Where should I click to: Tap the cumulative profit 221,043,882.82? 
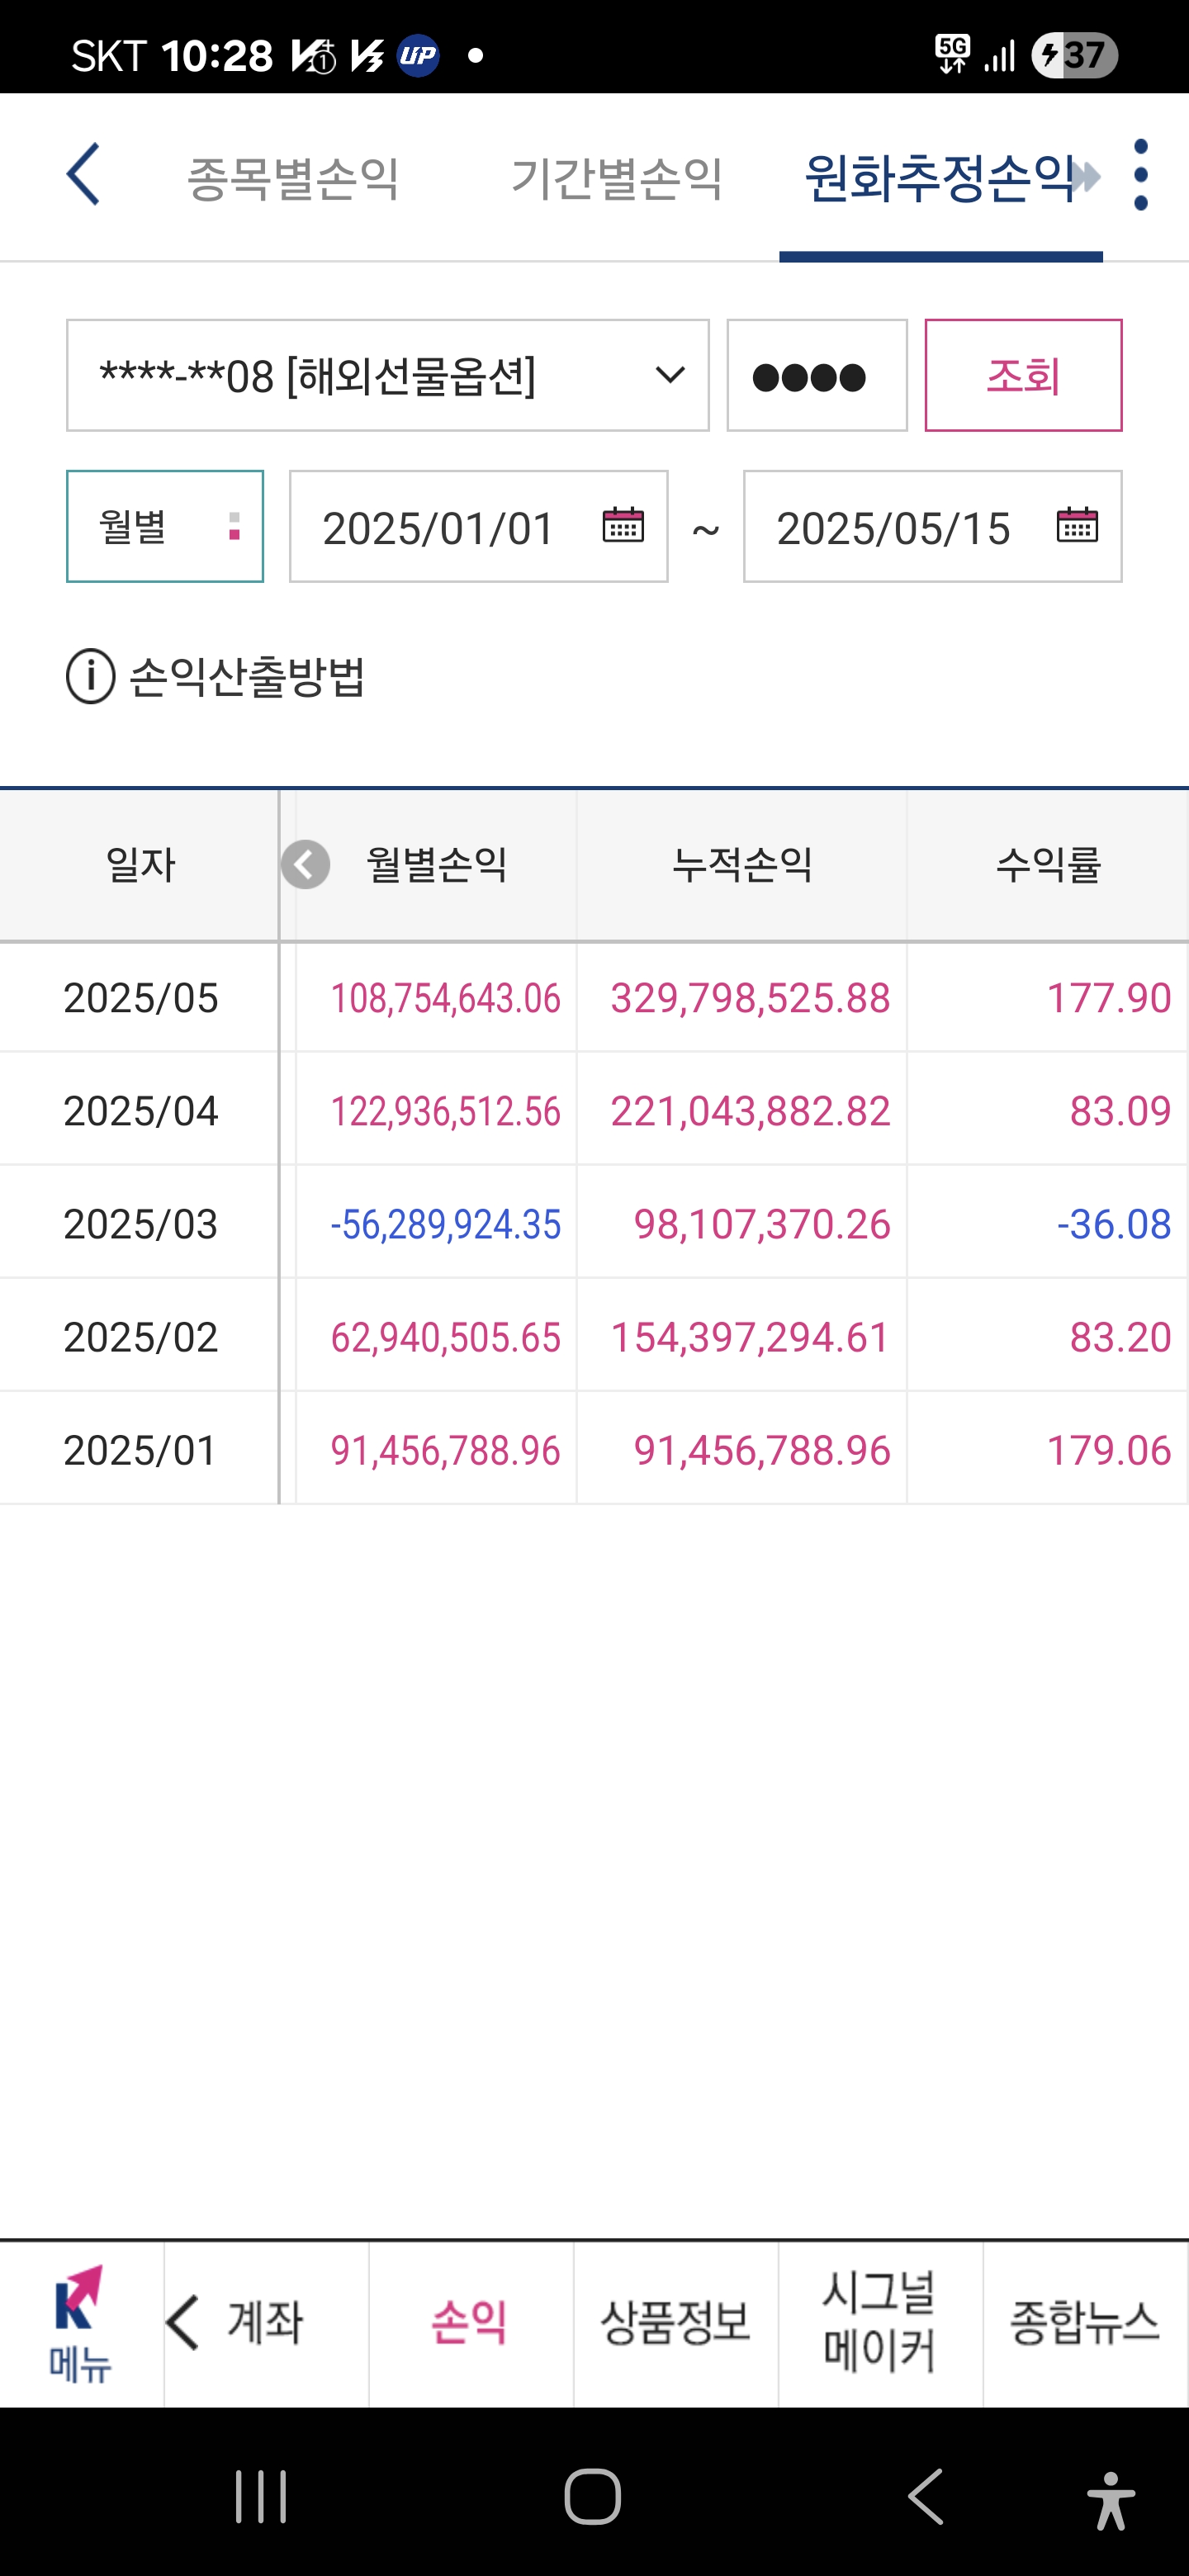coord(750,1111)
